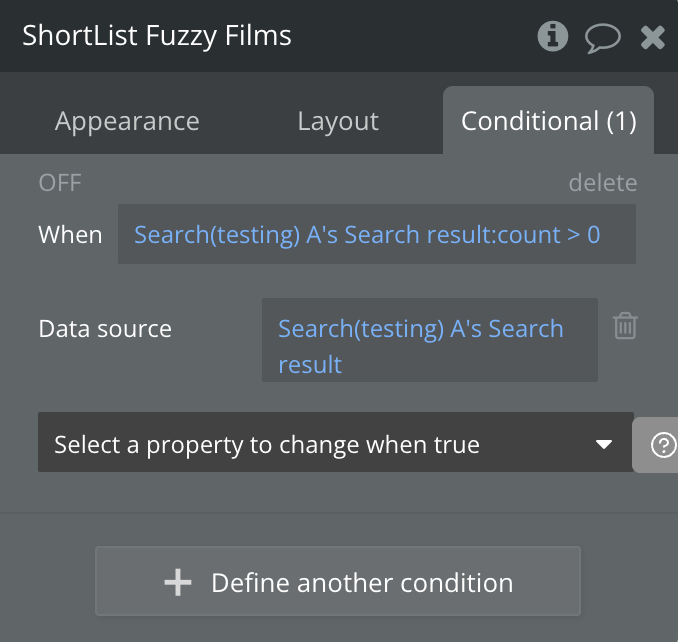Viewport: 678px width, 642px height.
Task: Click the 'When' label
Action: [x=70, y=235]
